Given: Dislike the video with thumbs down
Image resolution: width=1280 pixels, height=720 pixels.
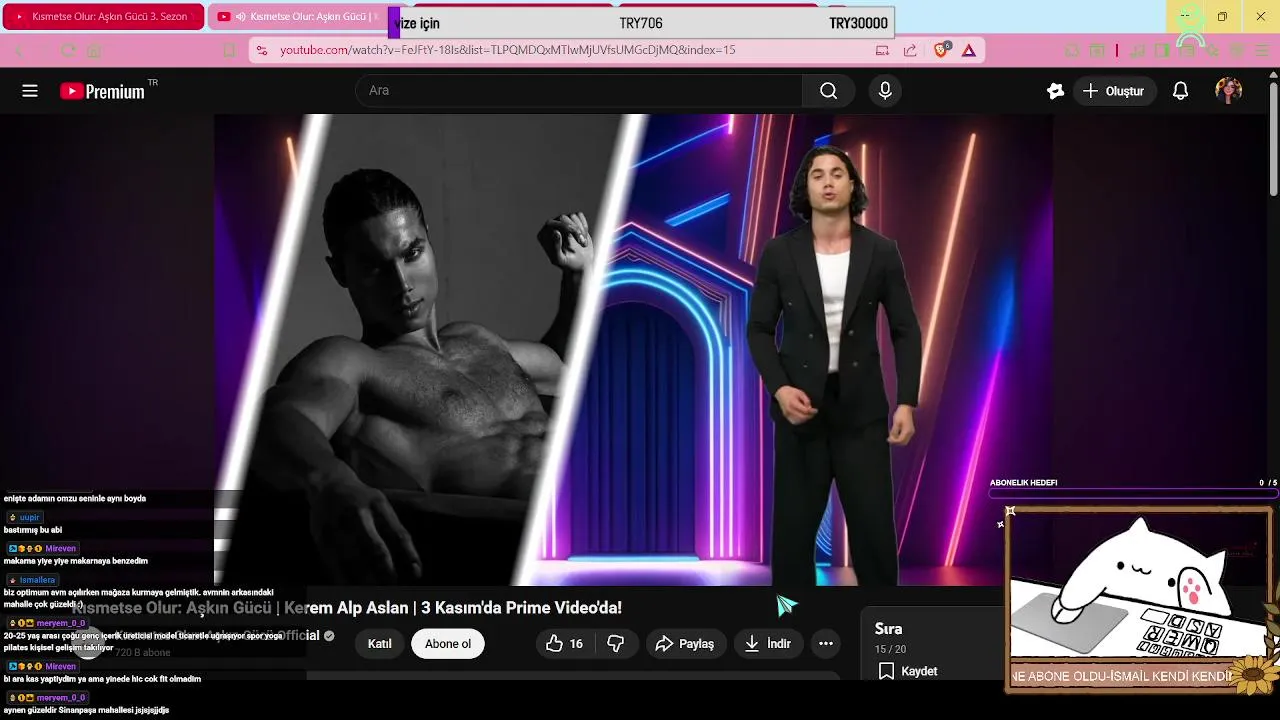Looking at the screenshot, I should (616, 644).
